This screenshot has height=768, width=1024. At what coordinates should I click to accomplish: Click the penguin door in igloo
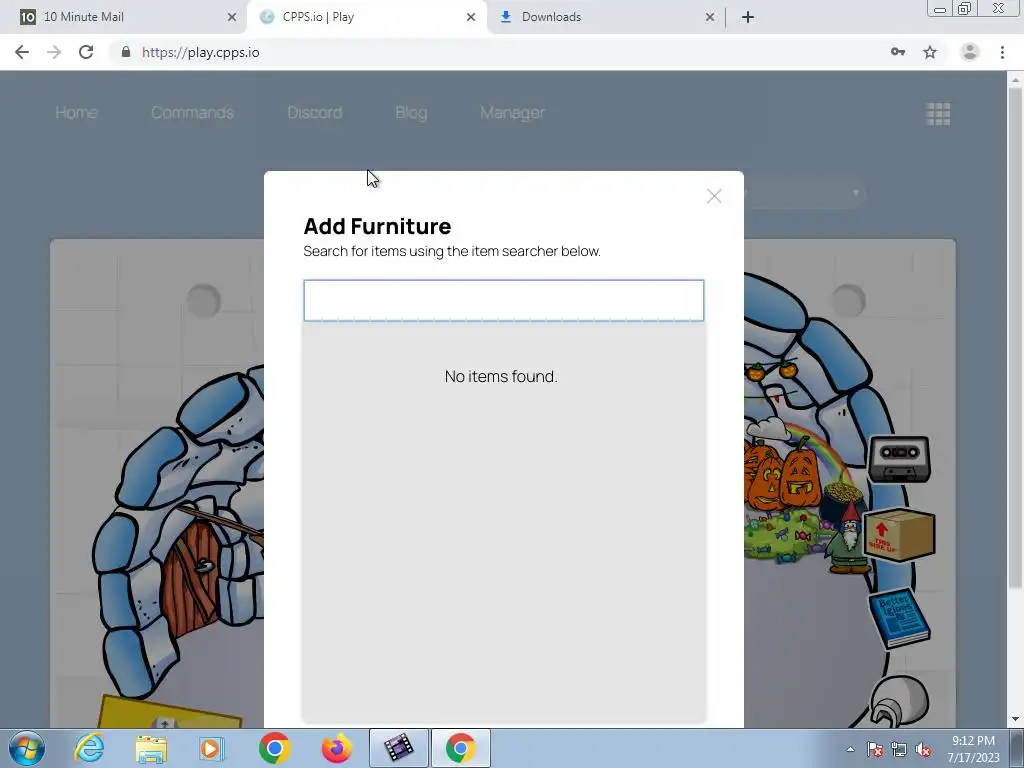coord(192,580)
